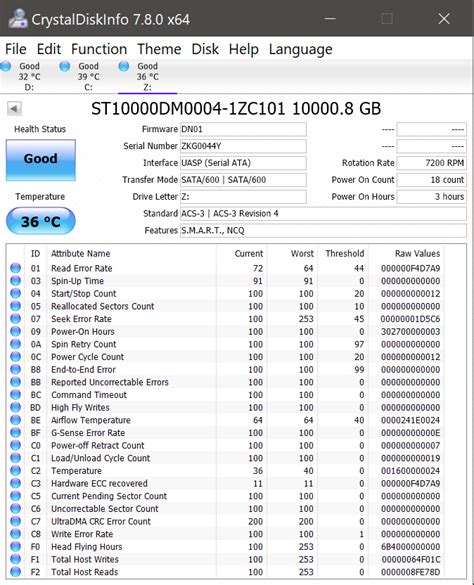Click the ID column header
The width and height of the screenshot is (474, 585).
35,254
